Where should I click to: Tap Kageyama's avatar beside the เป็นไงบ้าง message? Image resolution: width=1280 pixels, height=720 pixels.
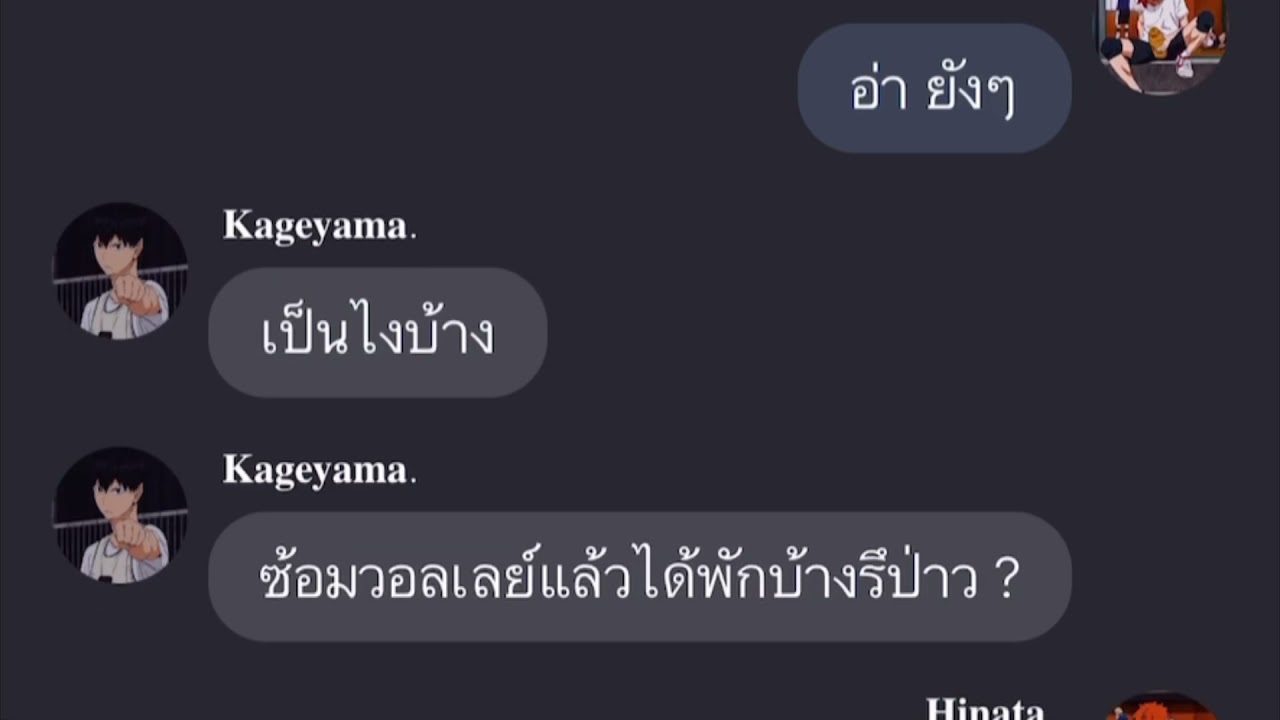[120, 271]
